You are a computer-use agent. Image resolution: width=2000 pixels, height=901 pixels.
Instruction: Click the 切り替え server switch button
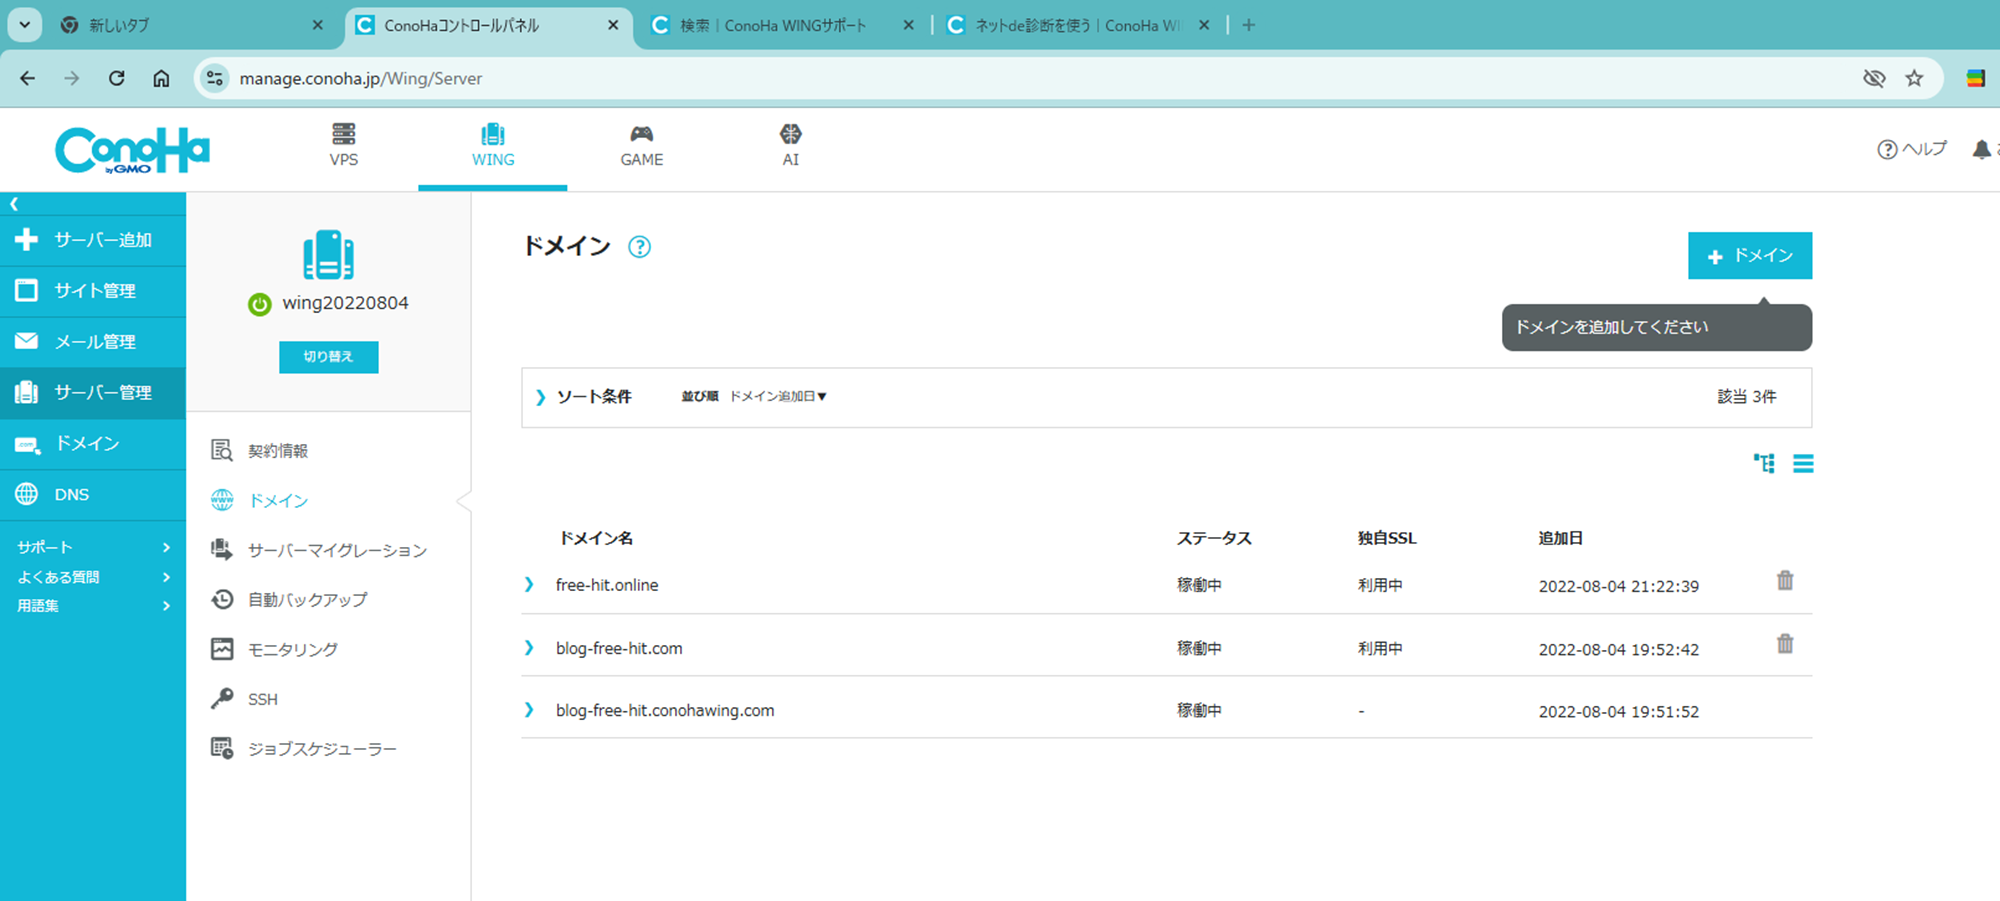pyautogui.click(x=328, y=357)
